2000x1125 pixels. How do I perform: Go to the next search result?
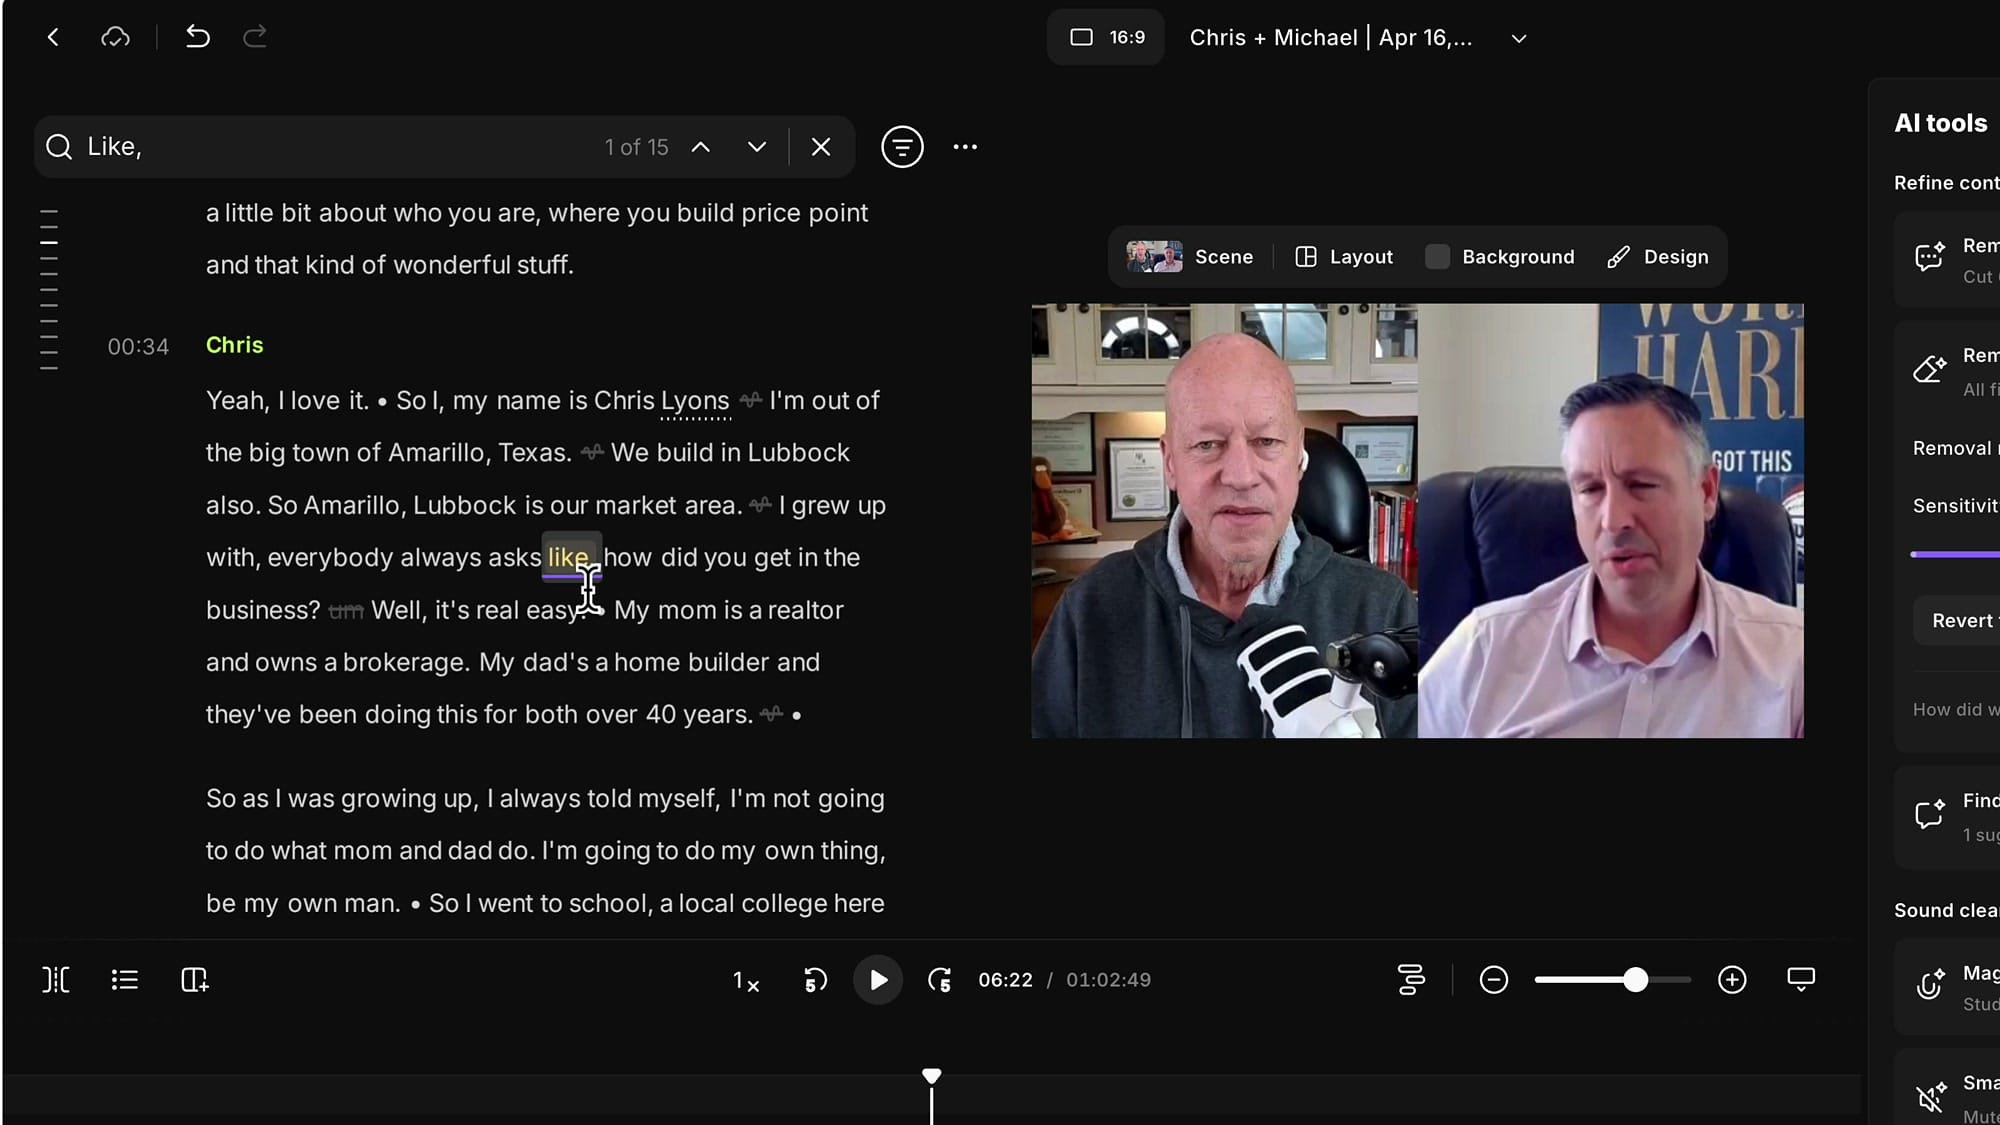757,147
